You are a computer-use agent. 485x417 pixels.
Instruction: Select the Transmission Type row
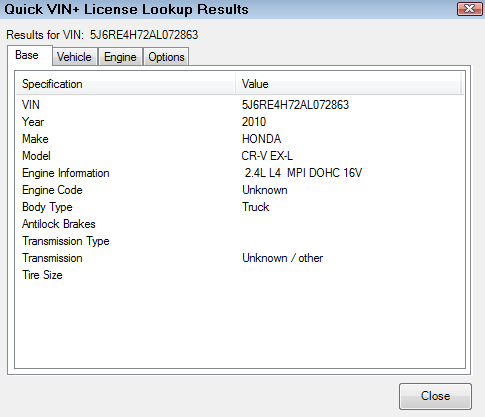click(x=240, y=241)
